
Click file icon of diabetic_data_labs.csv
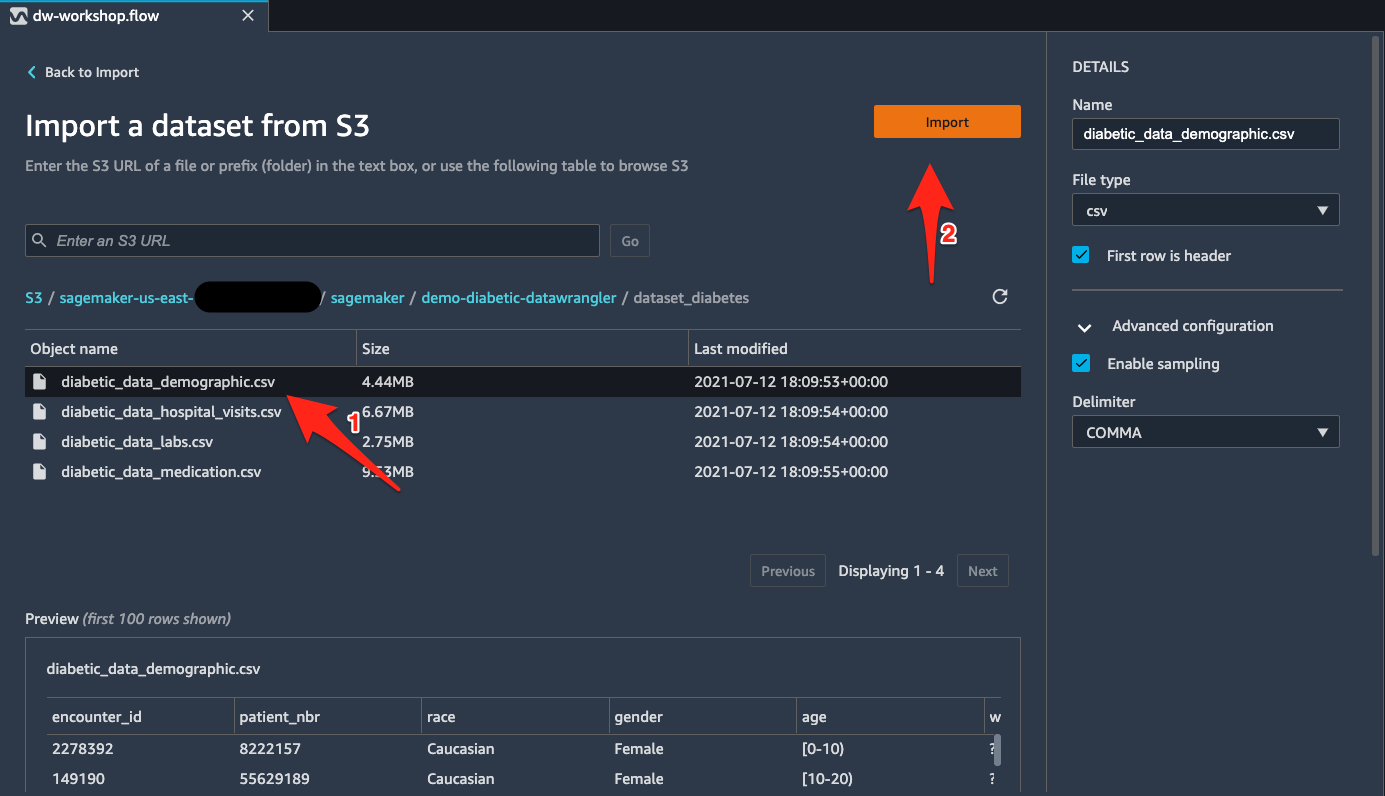(40, 441)
